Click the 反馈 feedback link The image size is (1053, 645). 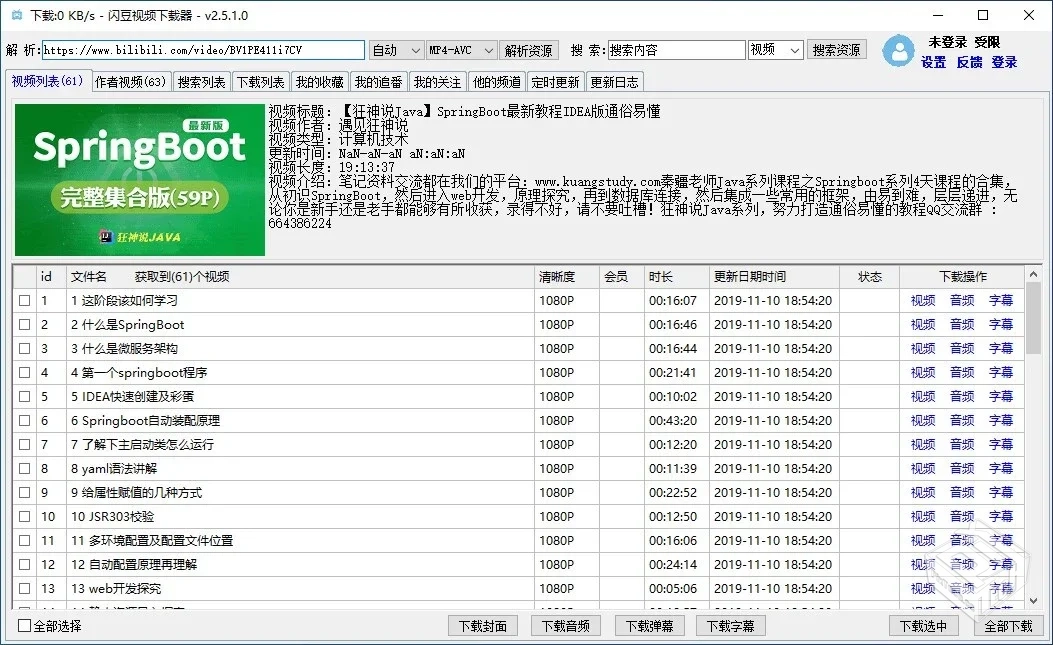(968, 62)
